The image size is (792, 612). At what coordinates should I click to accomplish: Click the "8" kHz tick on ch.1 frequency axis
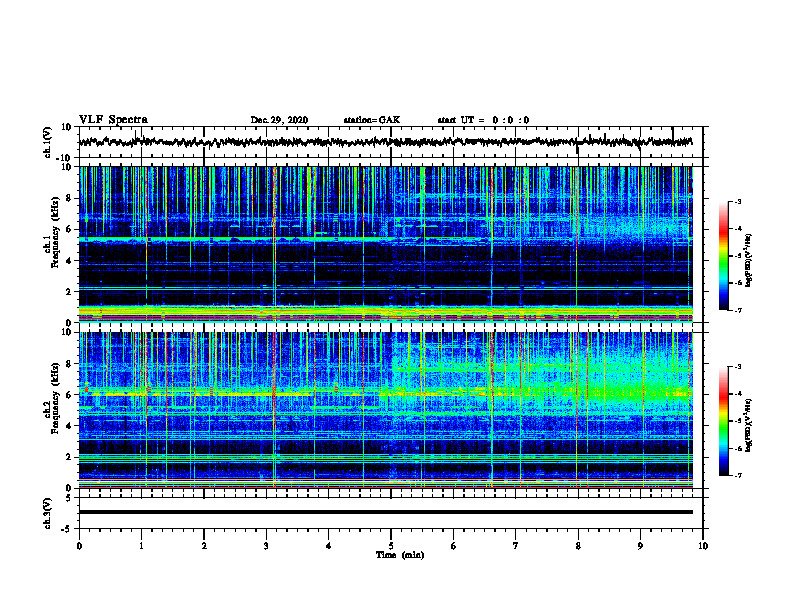coord(70,198)
